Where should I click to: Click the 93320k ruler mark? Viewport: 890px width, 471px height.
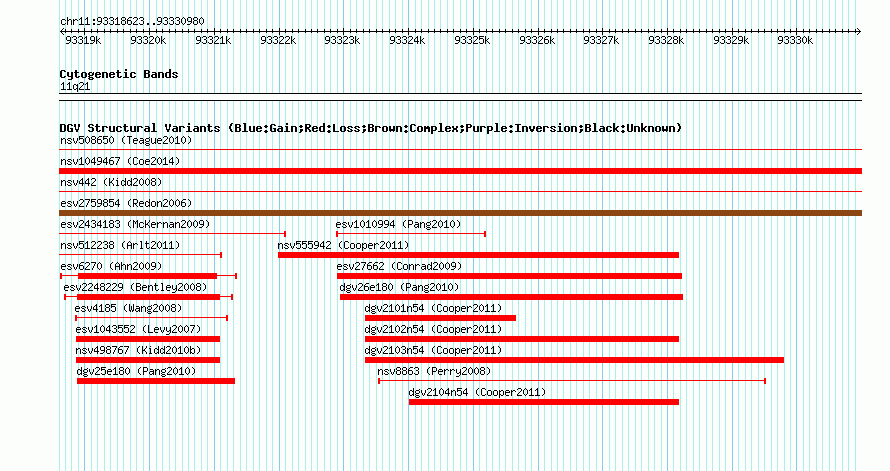(148, 40)
